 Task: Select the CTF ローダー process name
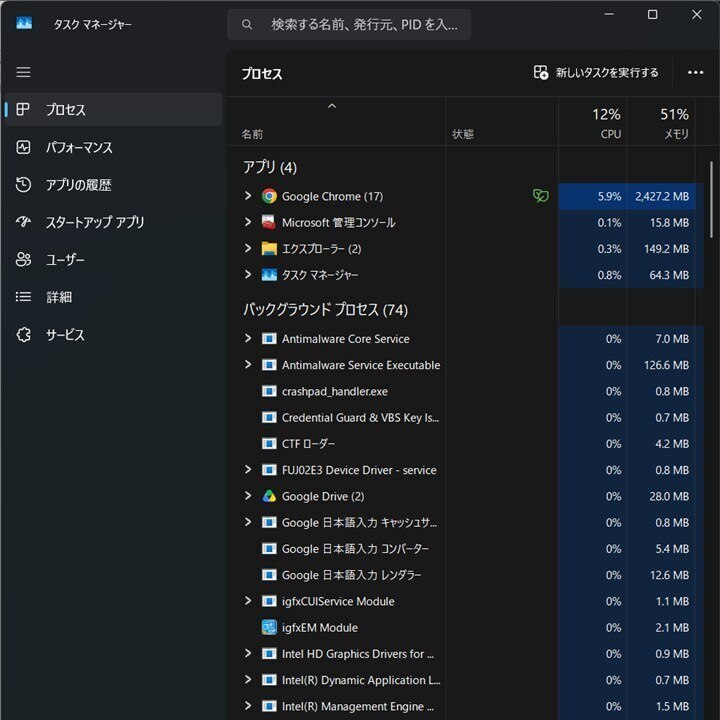click(308, 444)
